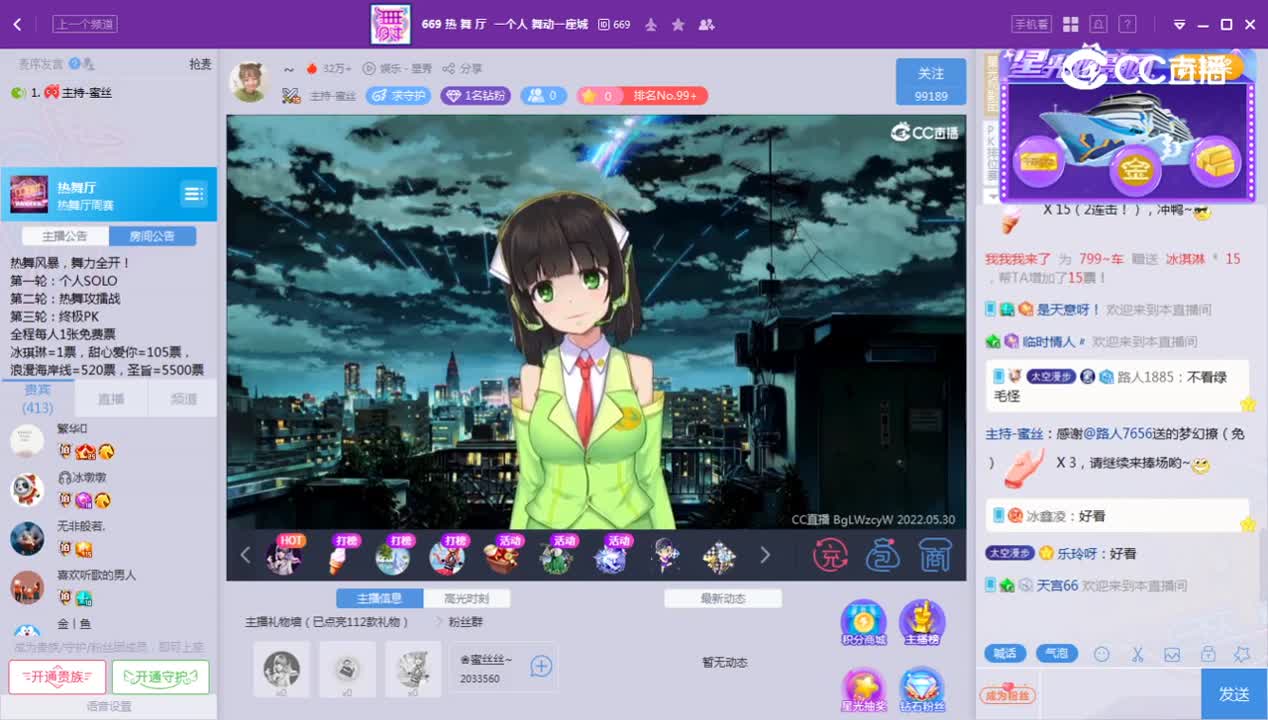Image resolution: width=1268 pixels, height=720 pixels.
Task: Click the image upload icon in chat
Action: [1172, 654]
